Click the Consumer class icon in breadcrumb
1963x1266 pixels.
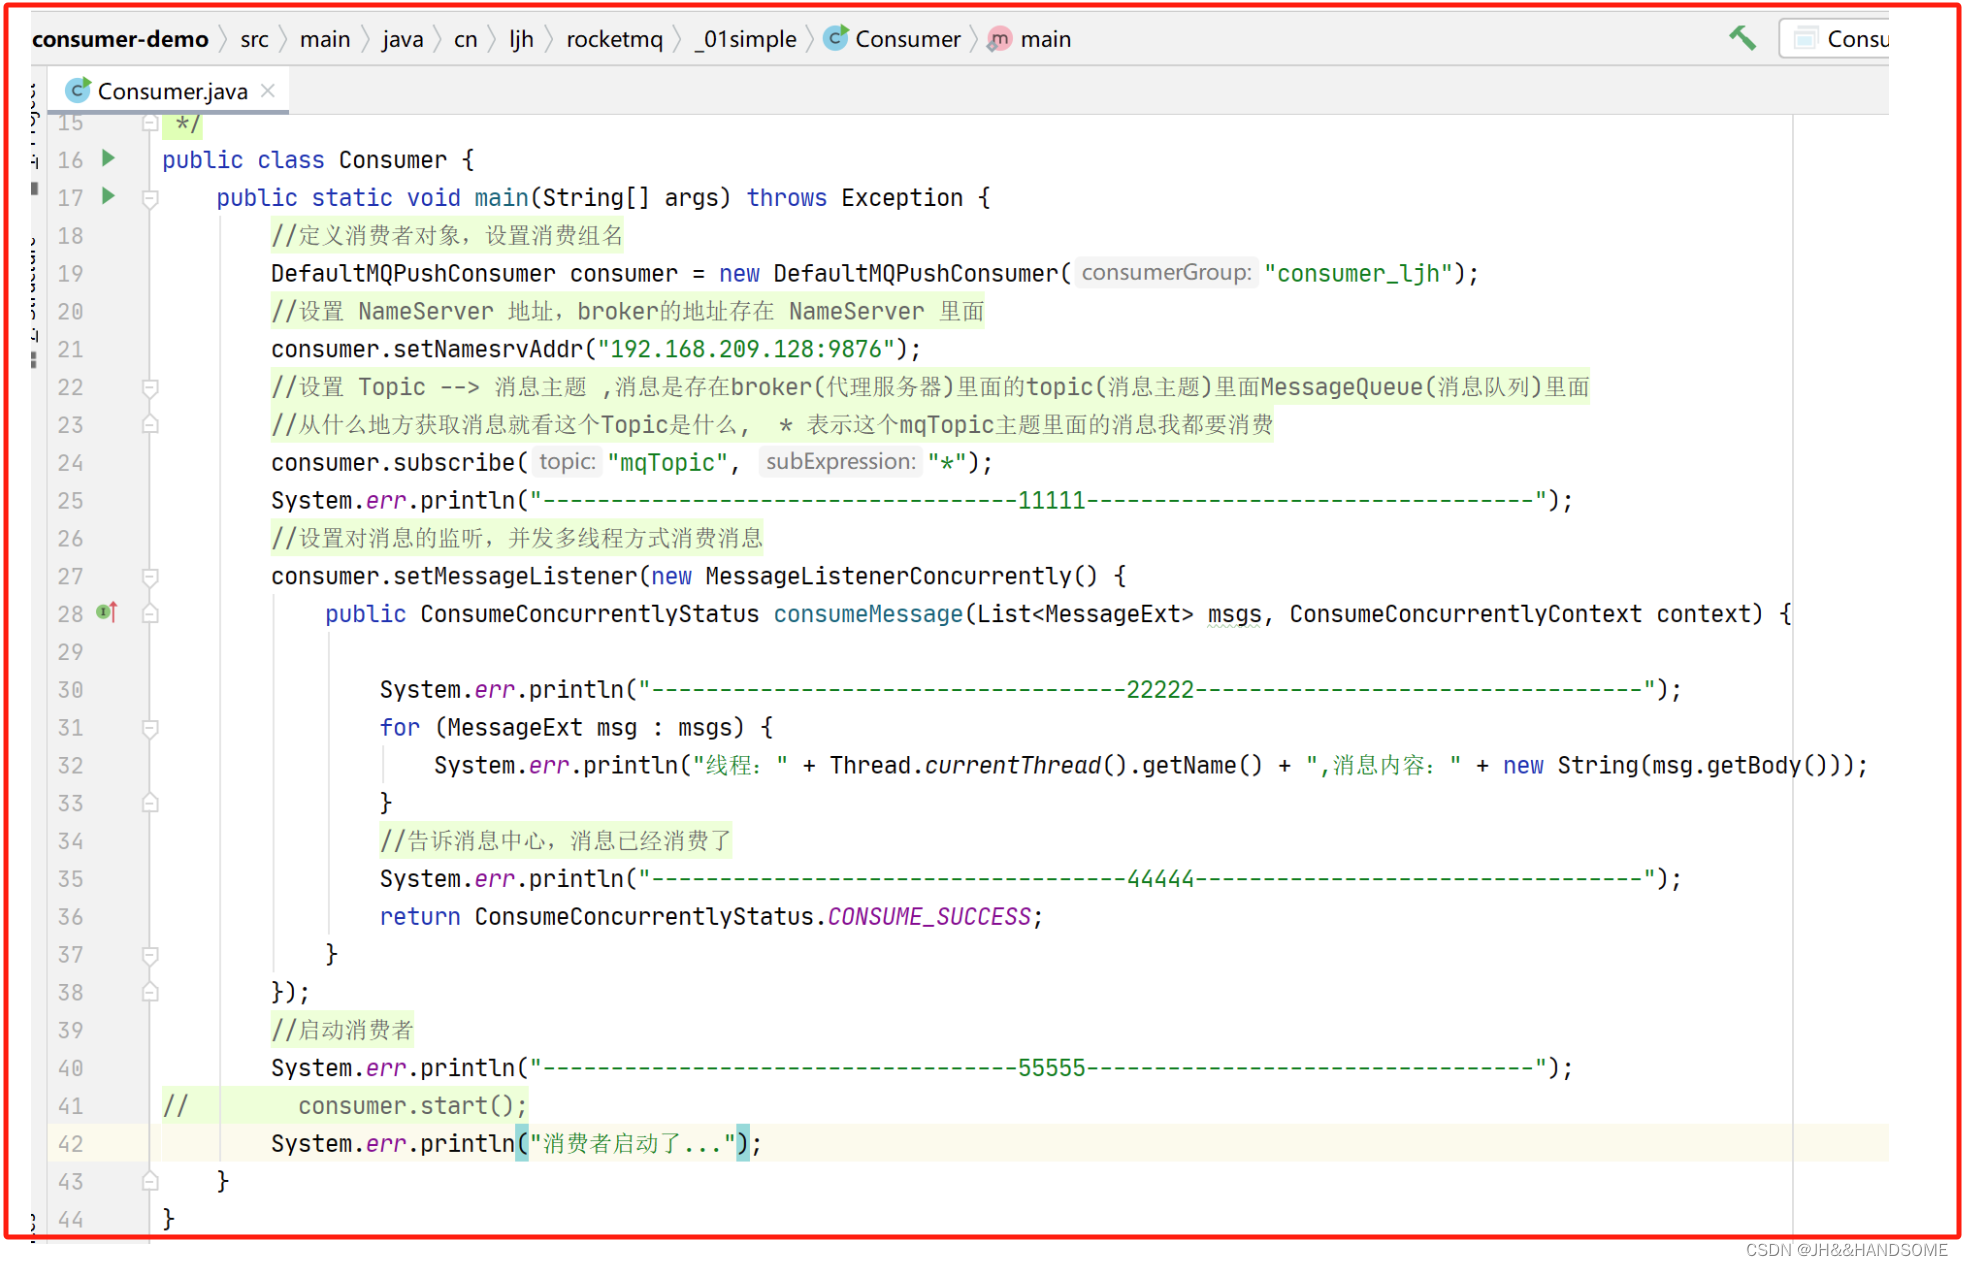click(836, 39)
